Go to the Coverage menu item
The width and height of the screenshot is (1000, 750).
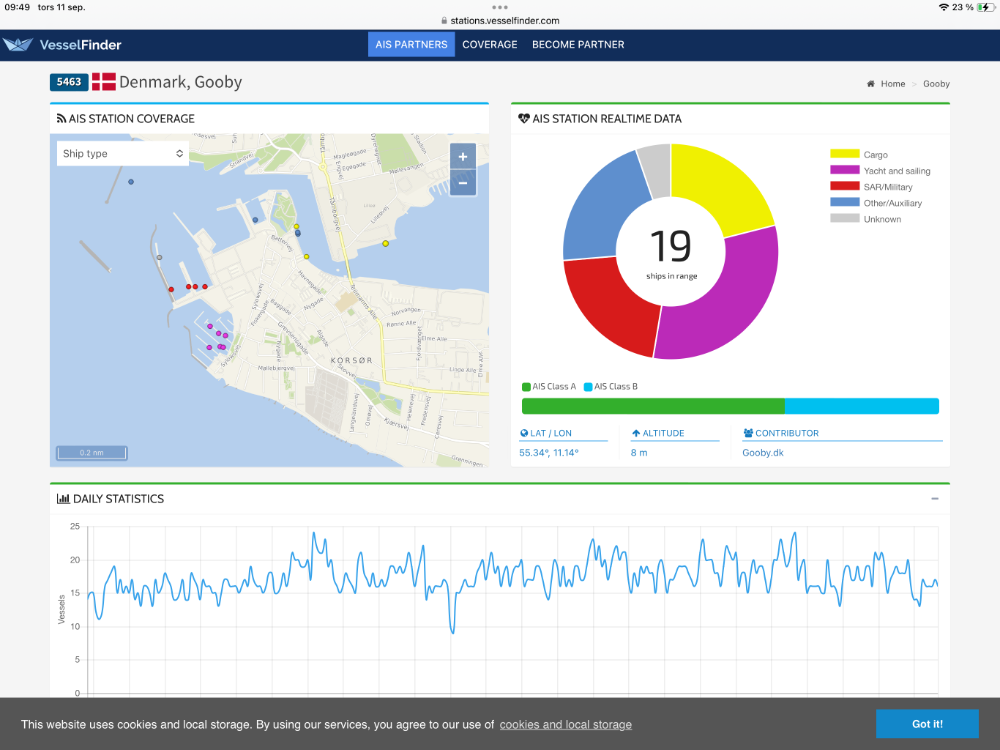click(x=490, y=44)
